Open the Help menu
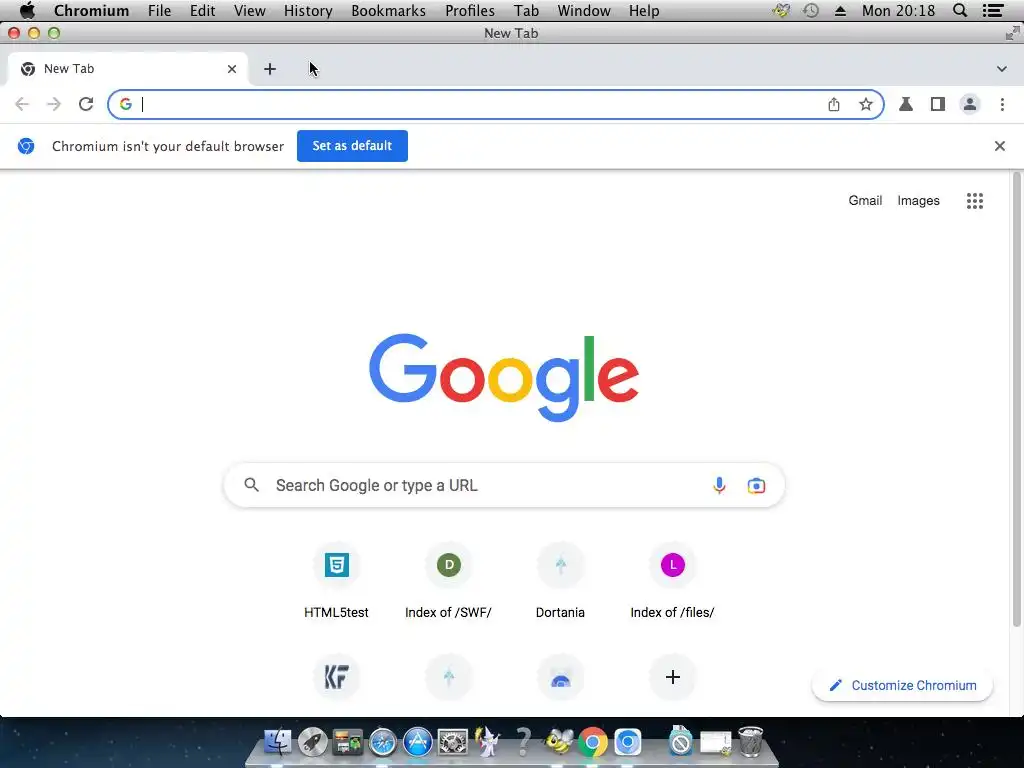 coord(644,11)
